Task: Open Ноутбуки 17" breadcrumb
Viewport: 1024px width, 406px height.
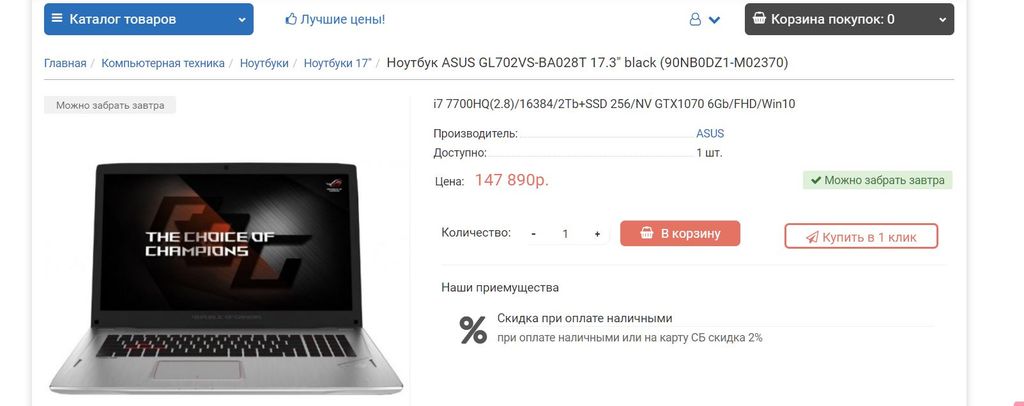Action: click(338, 63)
